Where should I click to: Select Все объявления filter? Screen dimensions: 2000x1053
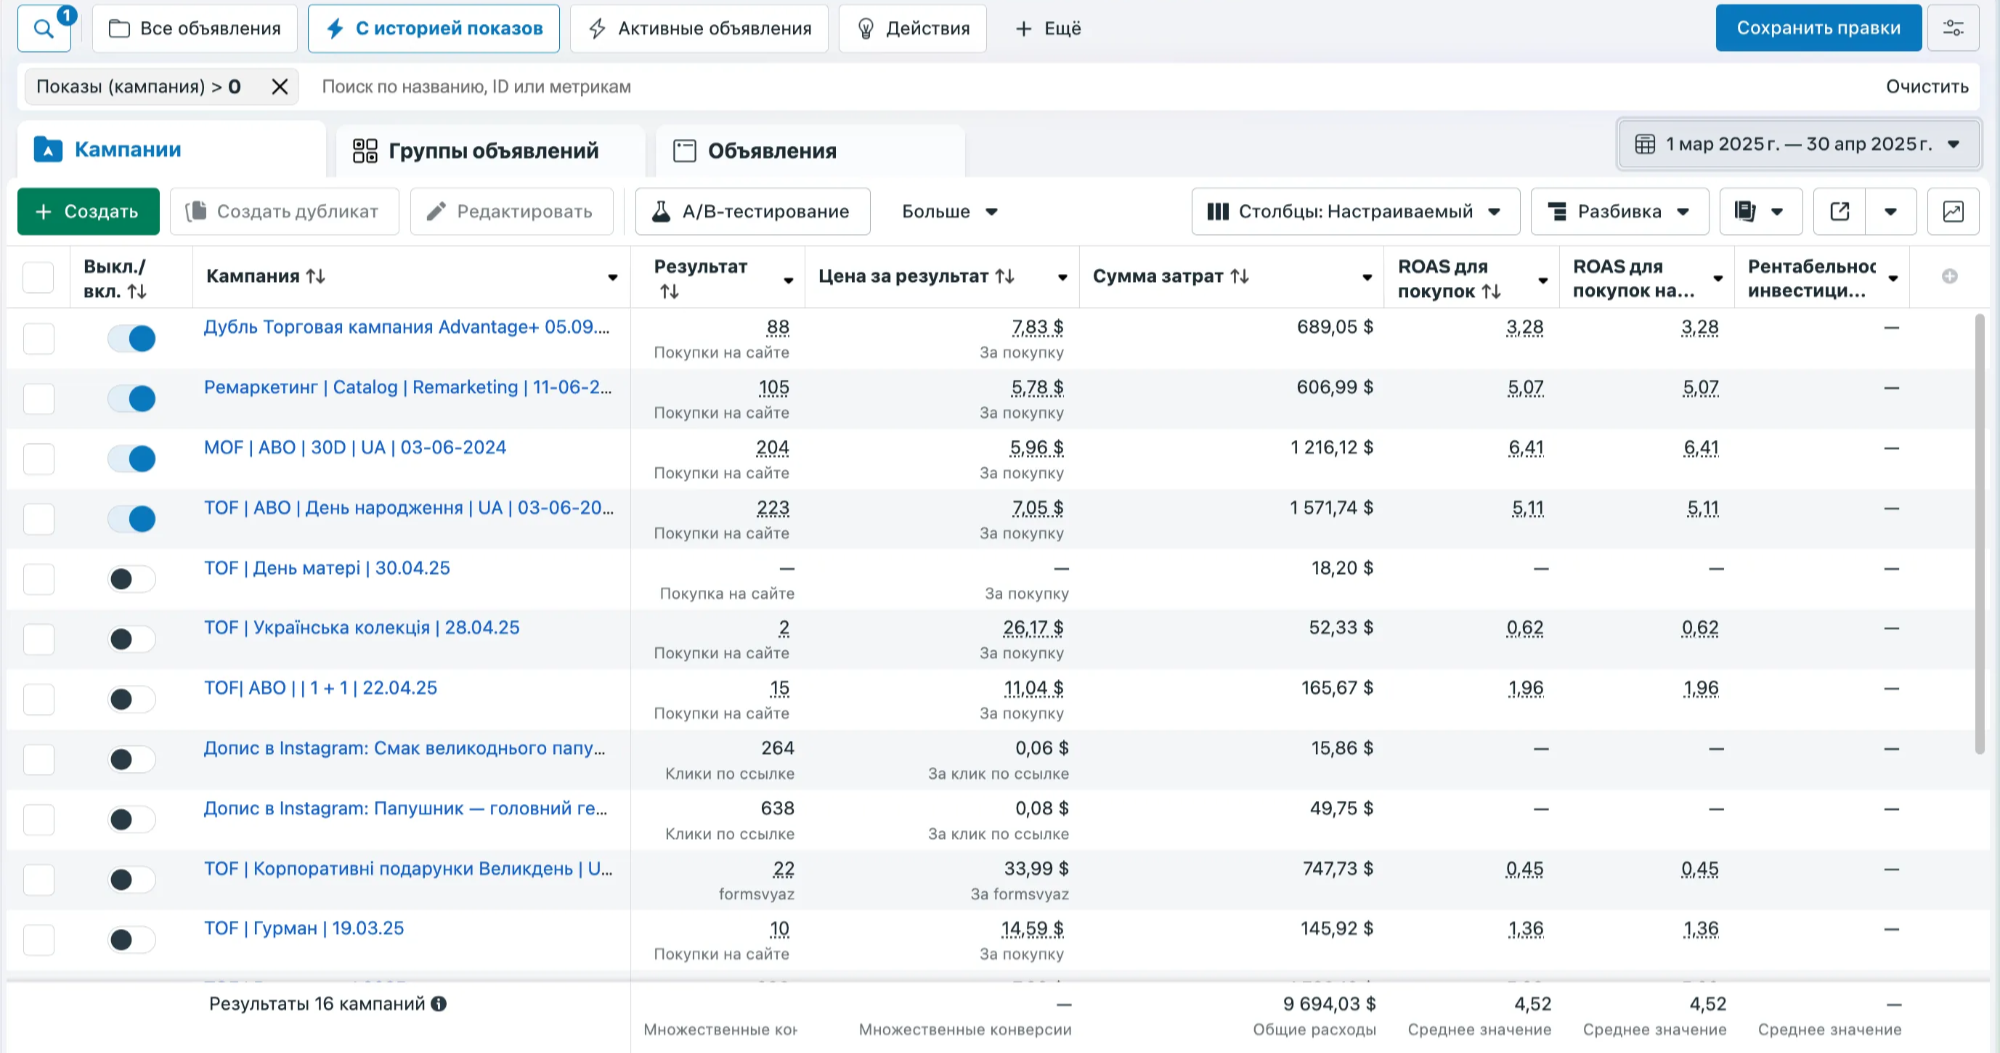[195, 28]
